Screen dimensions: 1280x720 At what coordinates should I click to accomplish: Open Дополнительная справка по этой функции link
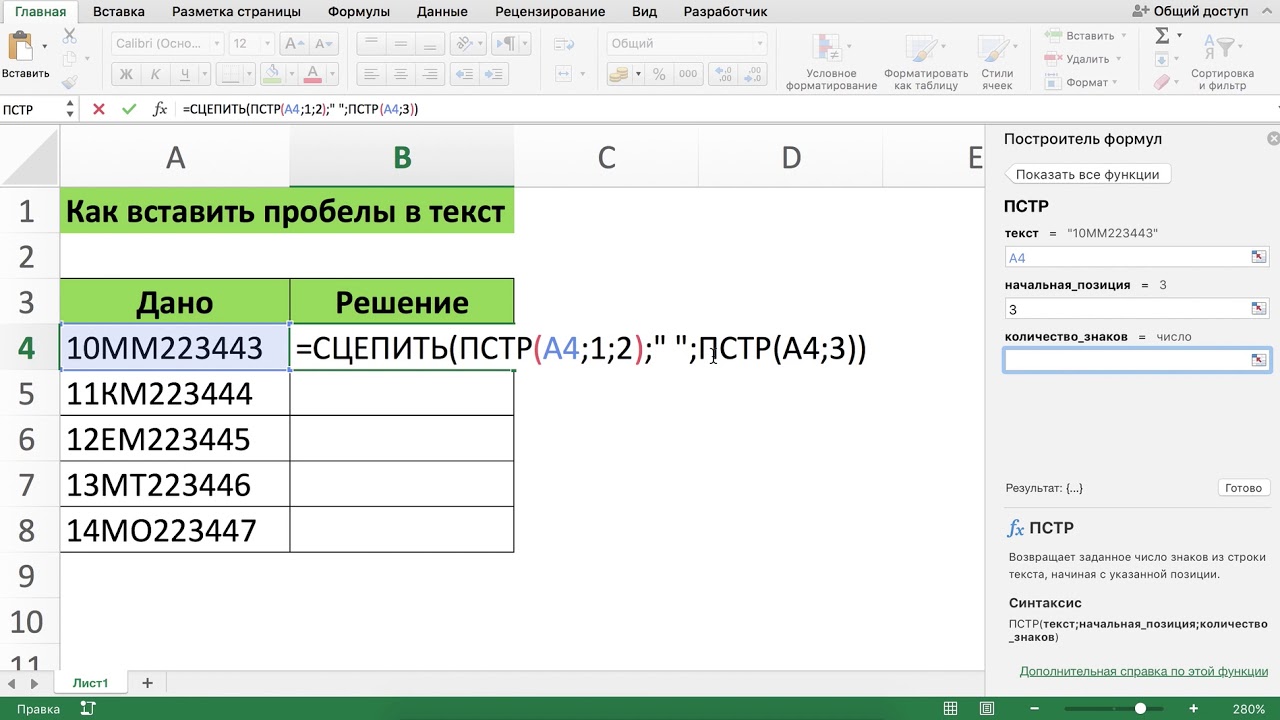[1144, 671]
